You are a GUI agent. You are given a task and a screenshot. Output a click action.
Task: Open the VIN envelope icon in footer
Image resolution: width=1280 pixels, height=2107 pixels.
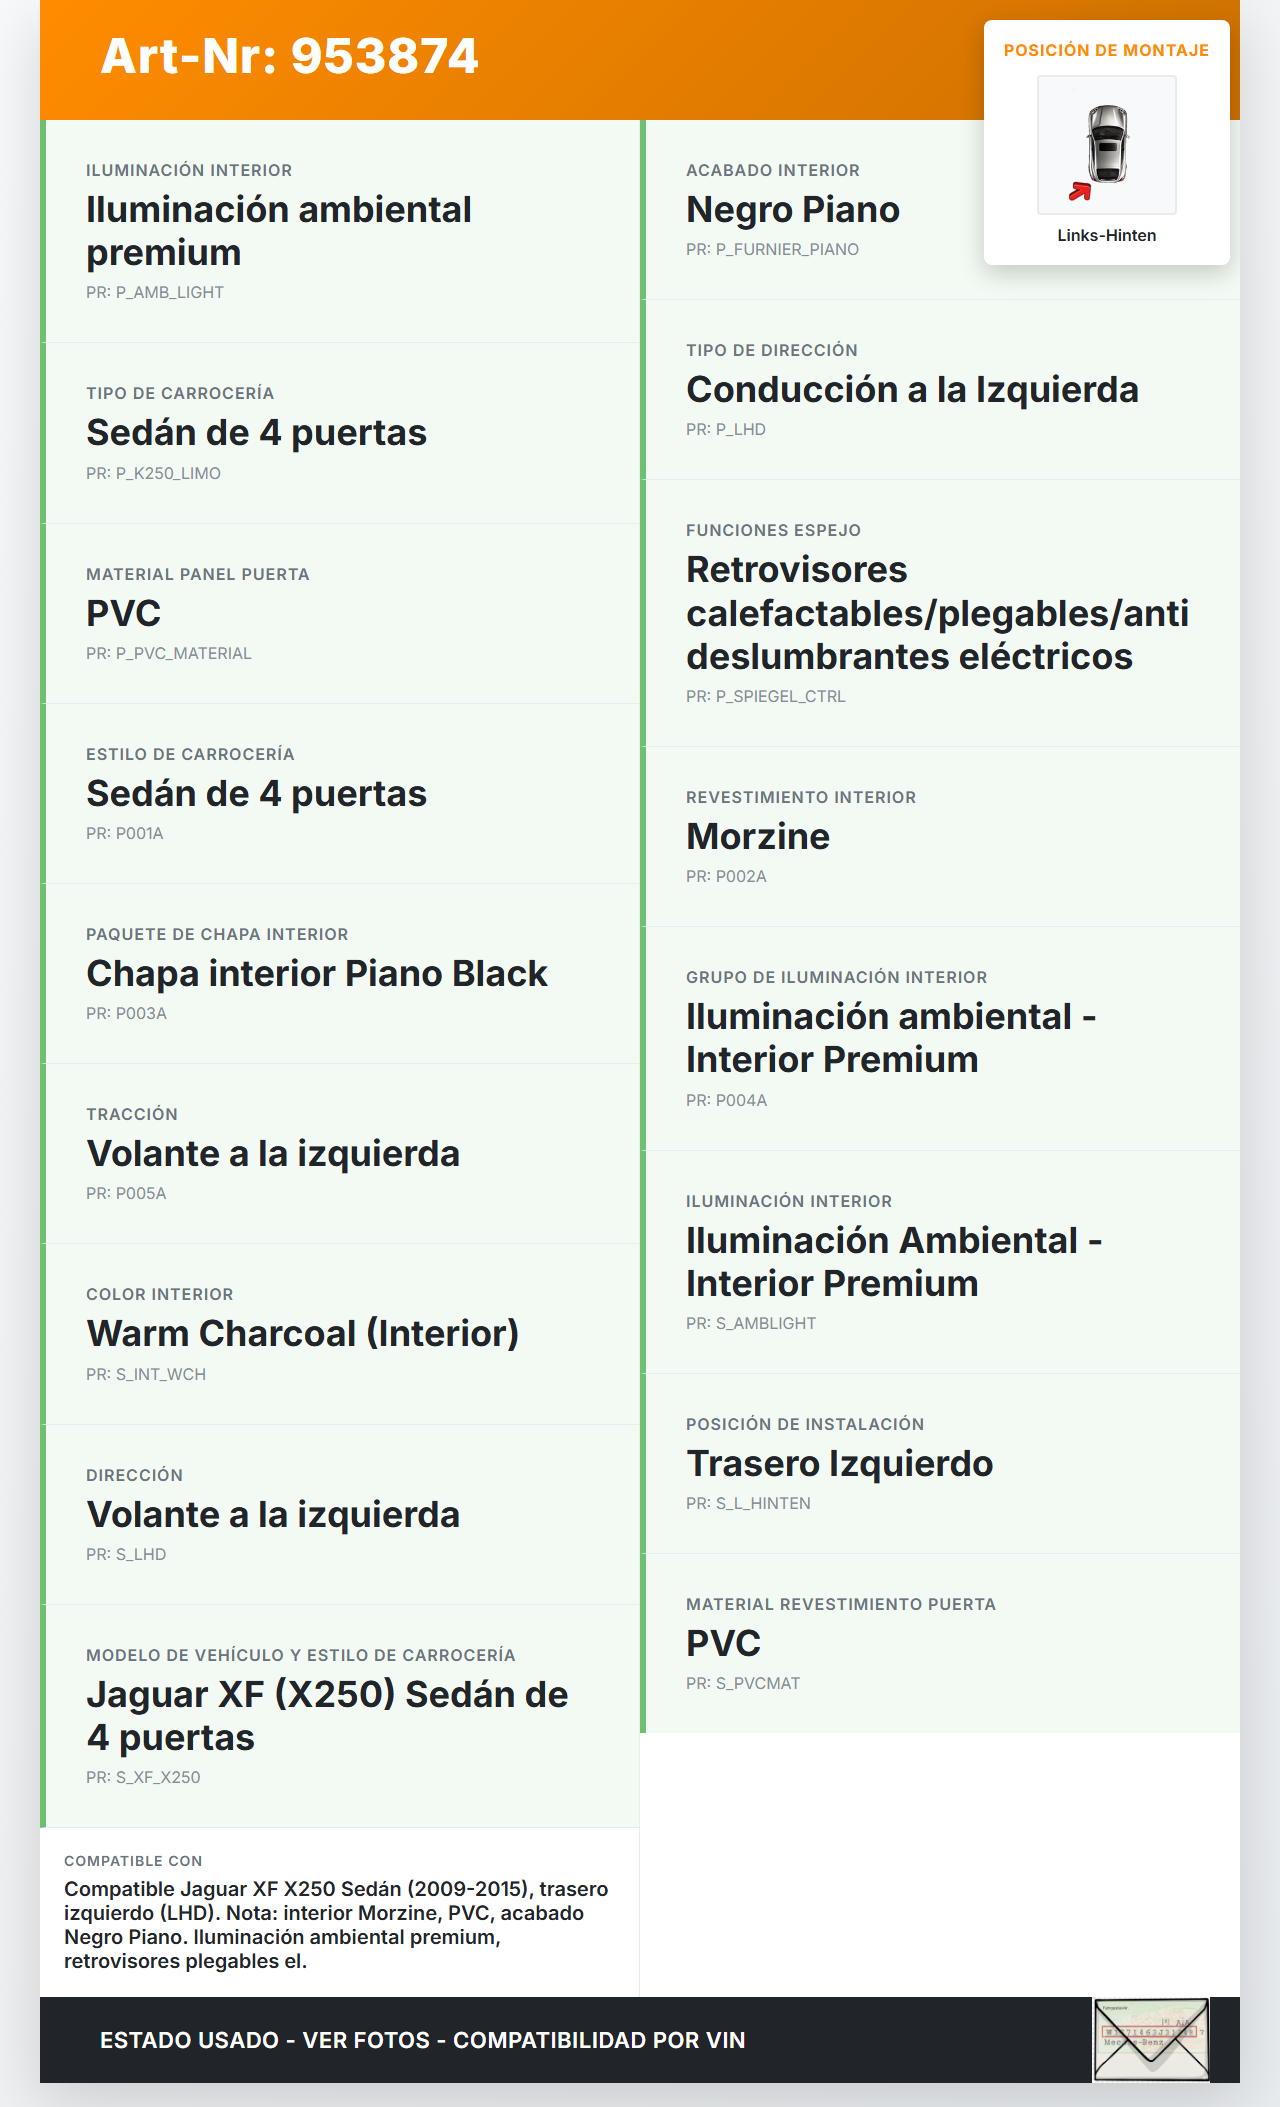click(1151, 2040)
